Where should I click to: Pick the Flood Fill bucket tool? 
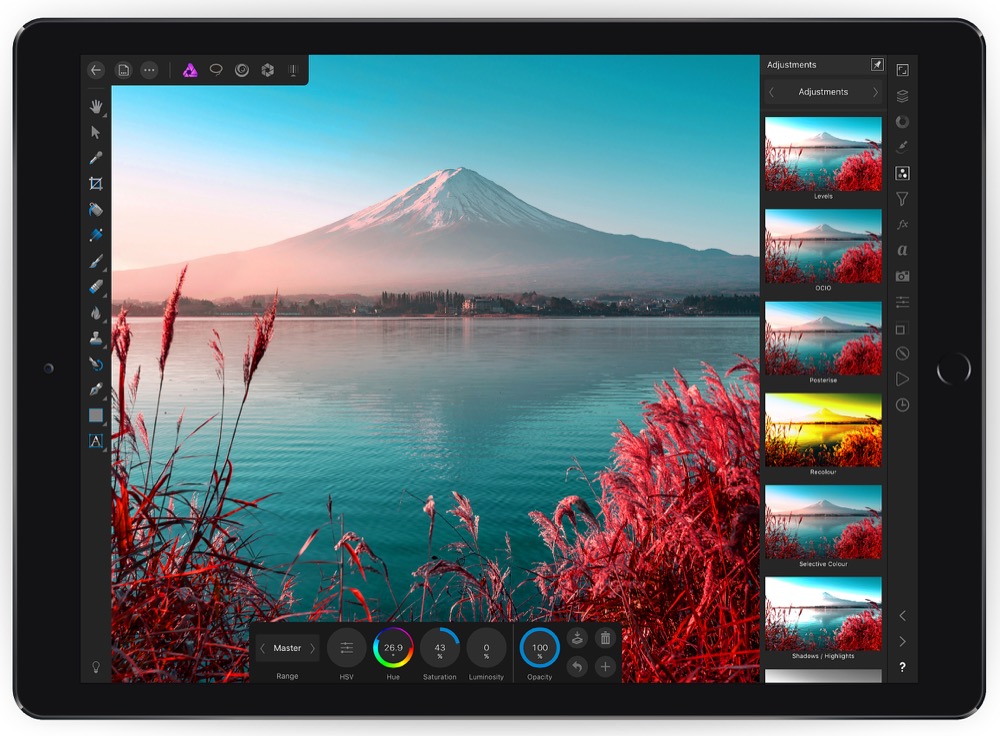pyautogui.click(x=96, y=210)
